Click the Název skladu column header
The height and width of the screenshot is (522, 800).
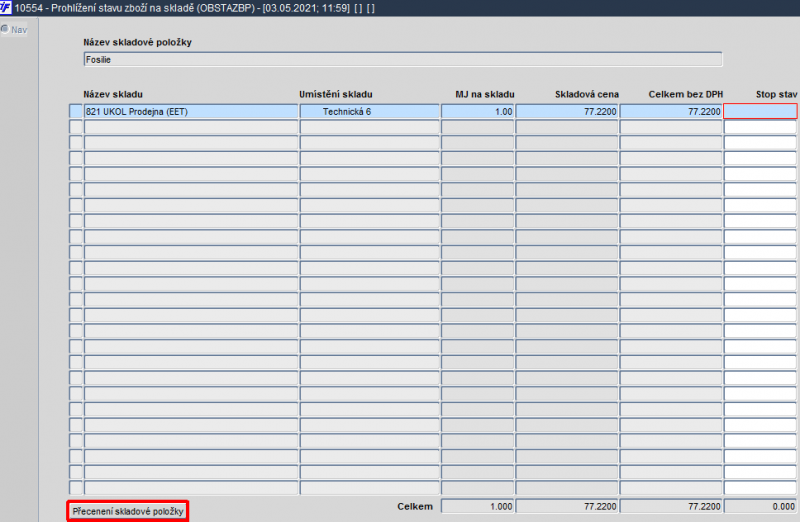coord(113,94)
